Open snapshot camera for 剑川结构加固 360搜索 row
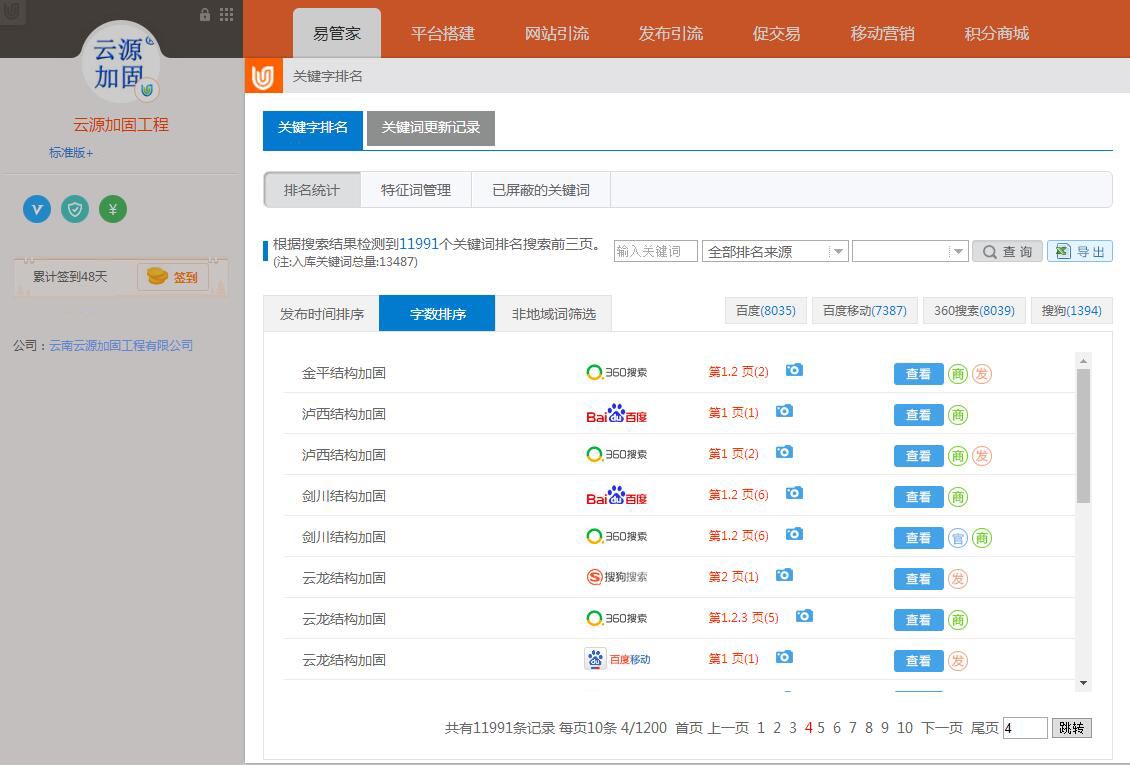Viewport: 1130px width, 768px height. (x=794, y=535)
